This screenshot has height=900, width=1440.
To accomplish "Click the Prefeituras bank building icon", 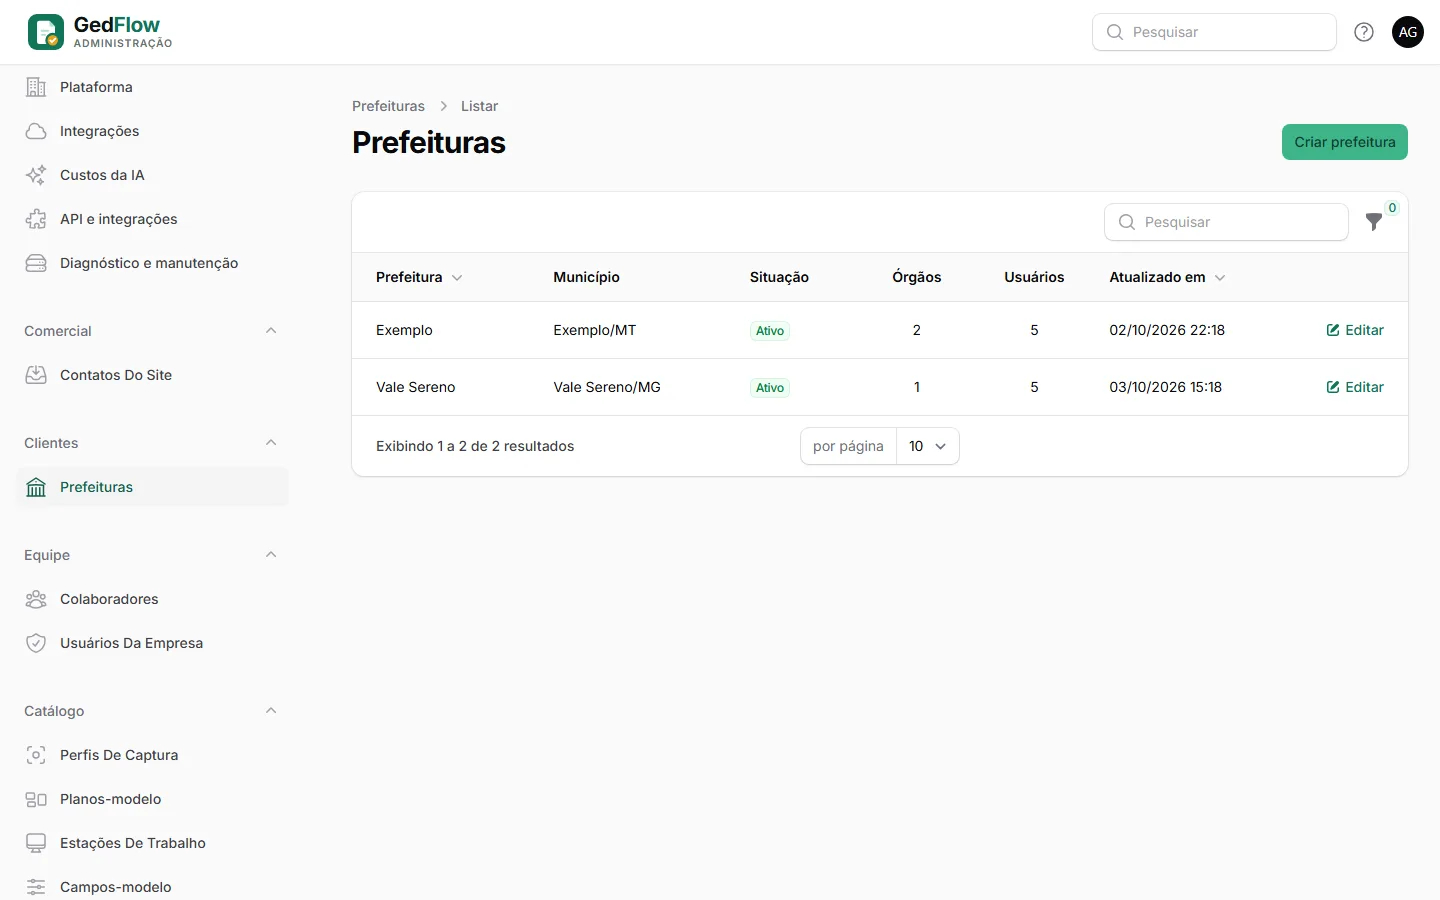I will pyautogui.click(x=36, y=487).
